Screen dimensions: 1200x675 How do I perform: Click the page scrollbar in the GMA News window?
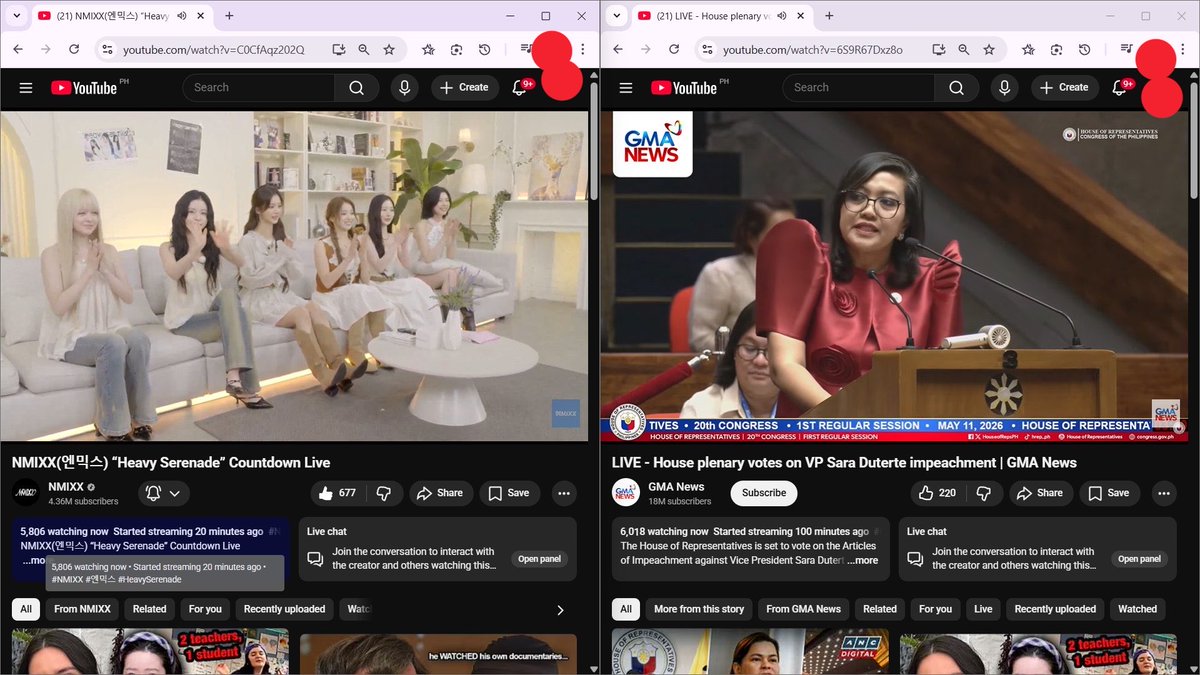[x=1195, y=140]
